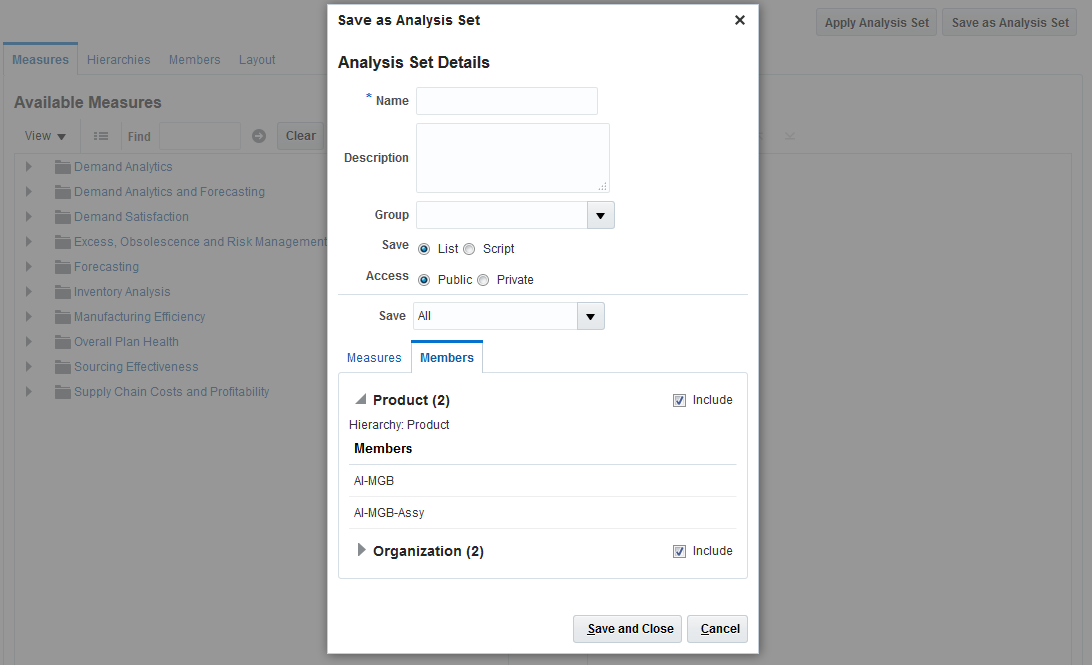The height and width of the screenshot is (665, 1092).
Task: Click the Overall Plan Health folder icon
Action: 63,342
